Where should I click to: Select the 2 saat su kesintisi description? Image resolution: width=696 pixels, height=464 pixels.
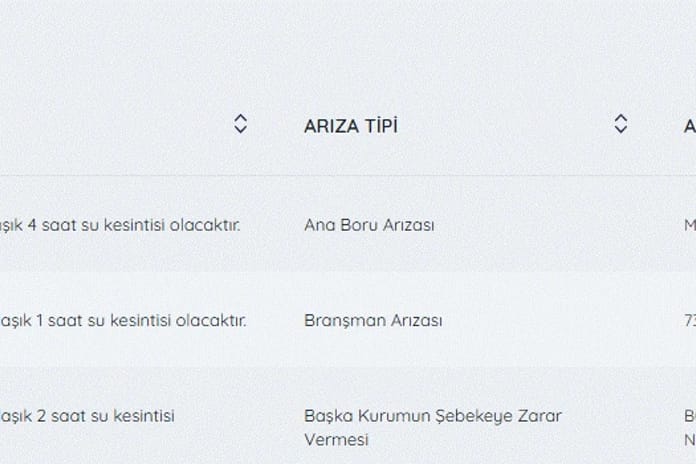click(87, 416)
